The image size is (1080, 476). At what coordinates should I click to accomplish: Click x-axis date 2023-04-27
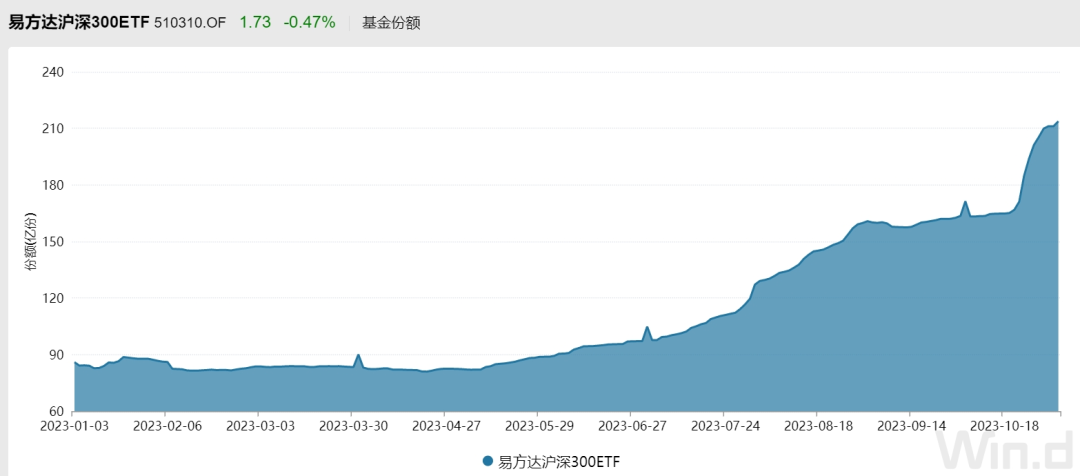coord(444,426)
